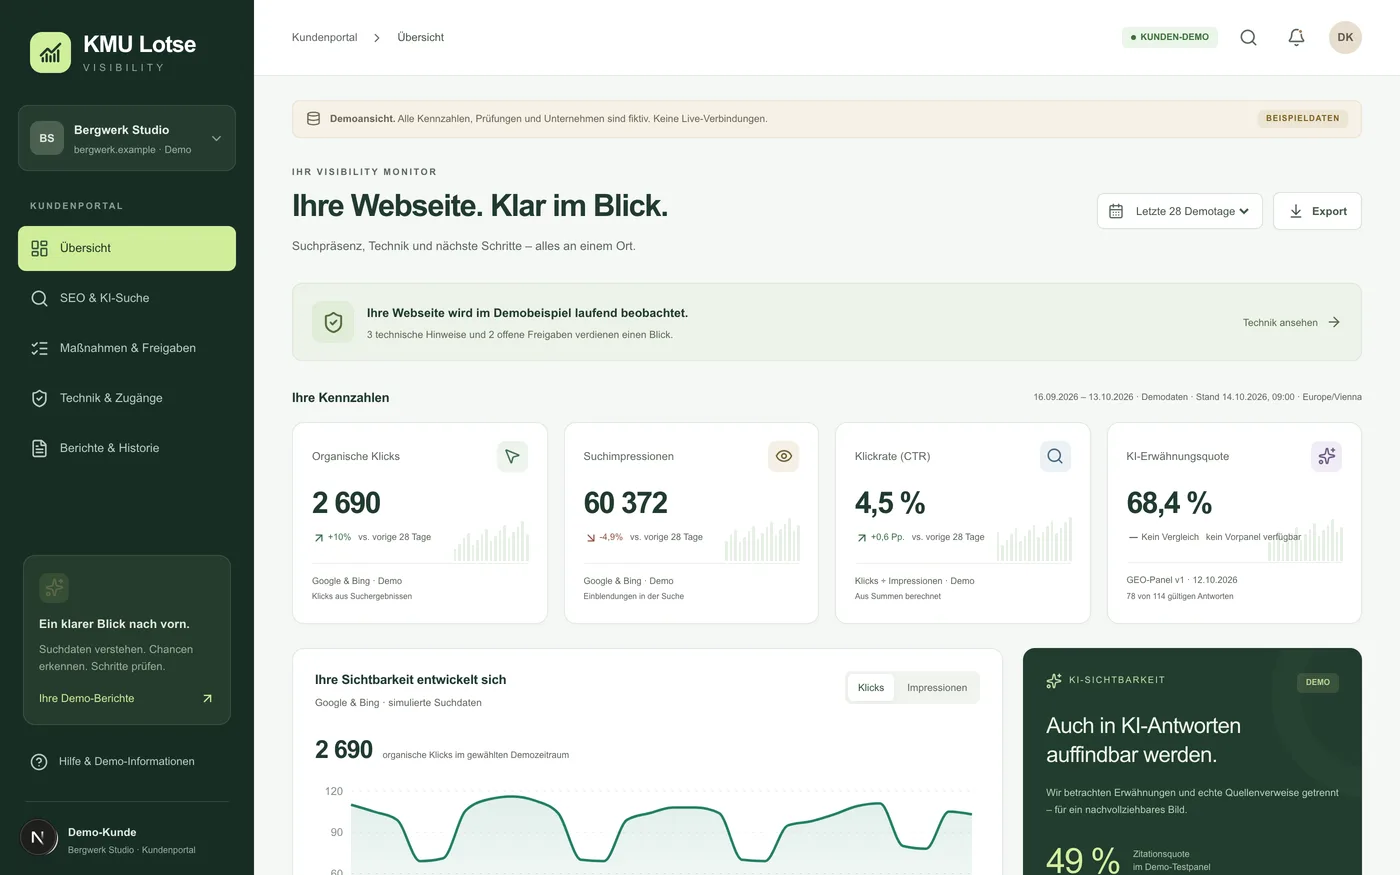The height and width of the screenshot is (875, 1400).
Task: Click breadcrumb chevron after Kundenportal
Action: 377,38
